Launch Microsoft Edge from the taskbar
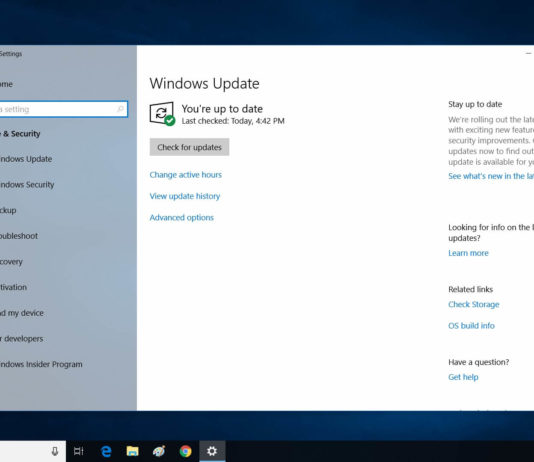The height and width of the screenshot is (462, 534). pyautogui.click(x=106, y=451)
